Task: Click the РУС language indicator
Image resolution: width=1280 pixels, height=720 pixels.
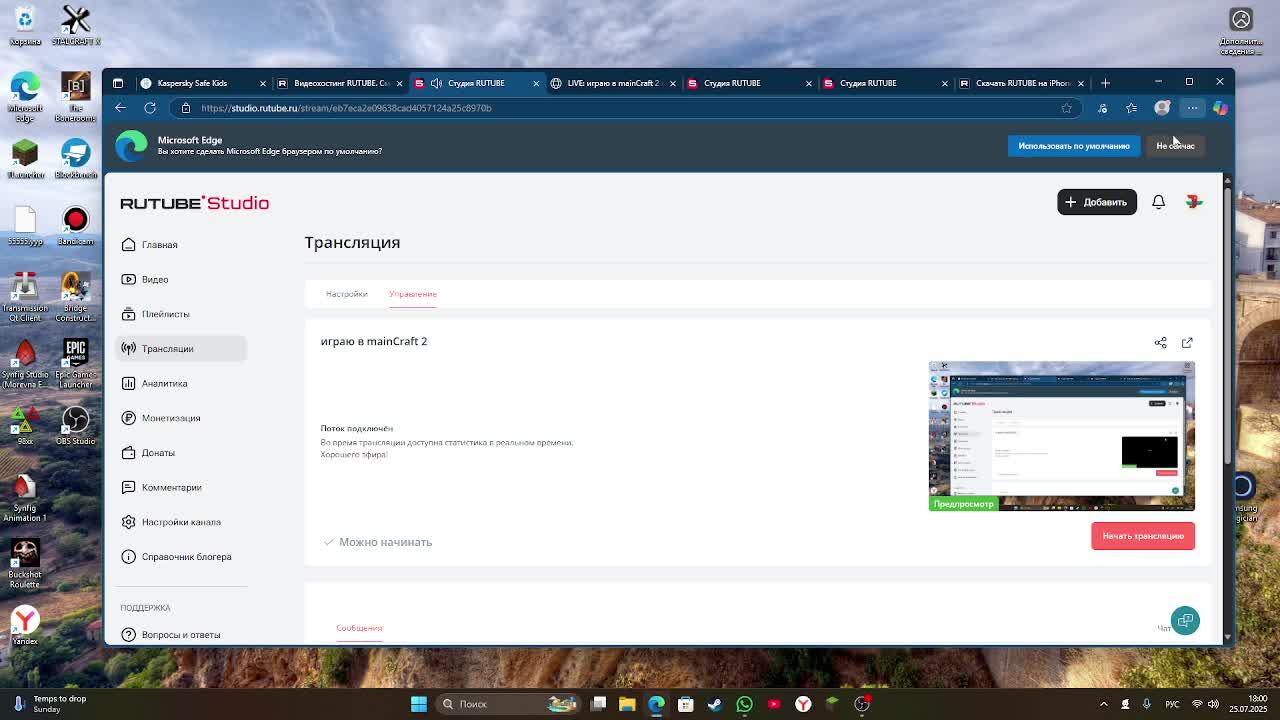Action: click(1172, 704)
